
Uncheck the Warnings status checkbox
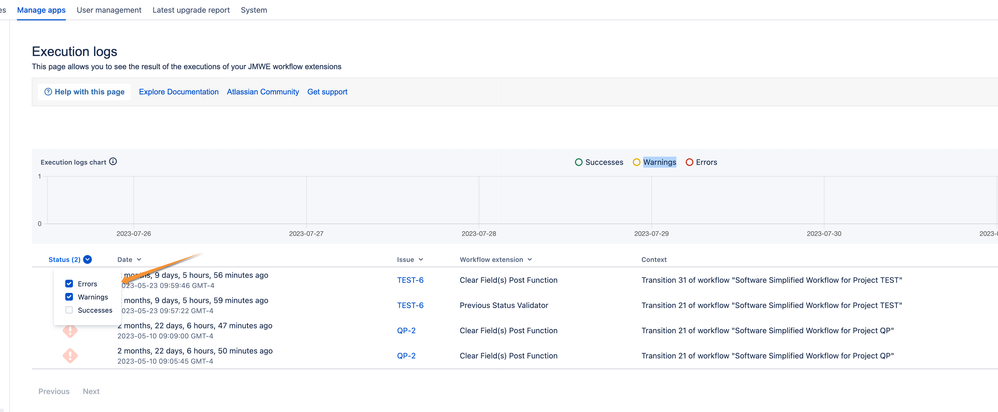69,297
